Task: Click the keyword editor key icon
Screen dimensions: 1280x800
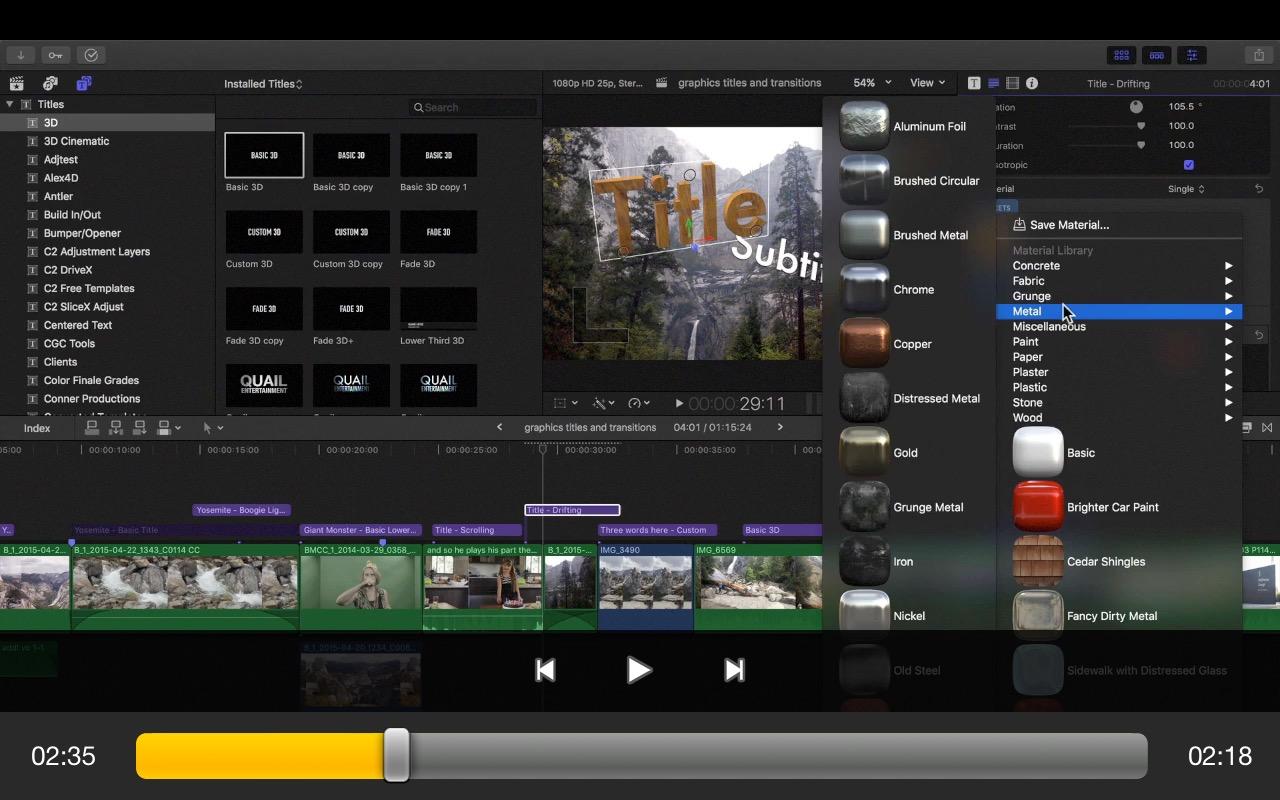Action: pyautogui.click(x=56, y=55)
